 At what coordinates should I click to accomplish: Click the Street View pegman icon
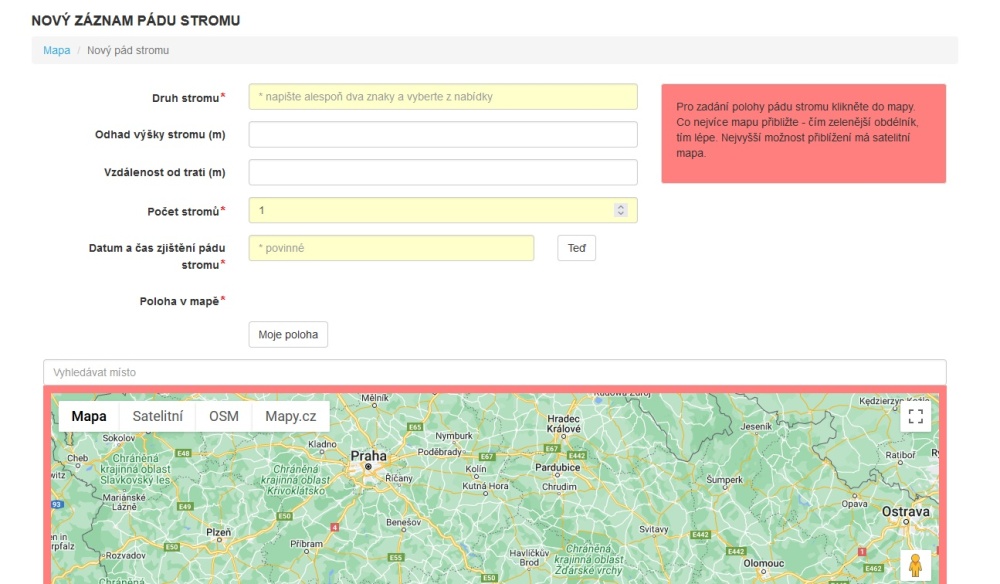click(x=915, y=566)
